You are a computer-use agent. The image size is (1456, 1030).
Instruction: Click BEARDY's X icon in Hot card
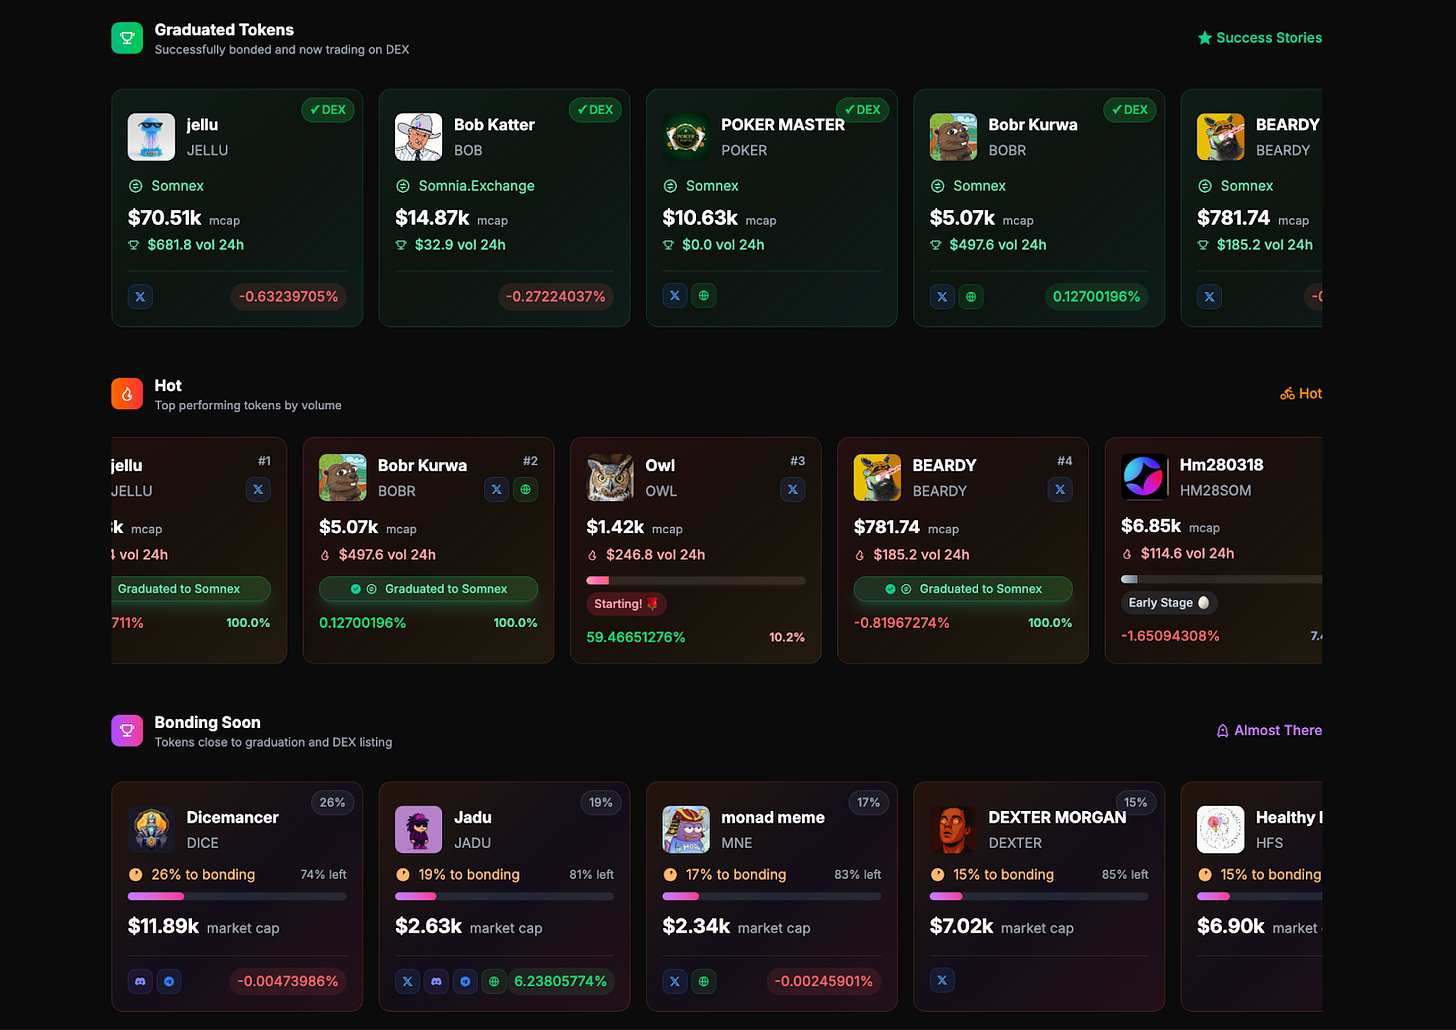[x=1060, y=489]
